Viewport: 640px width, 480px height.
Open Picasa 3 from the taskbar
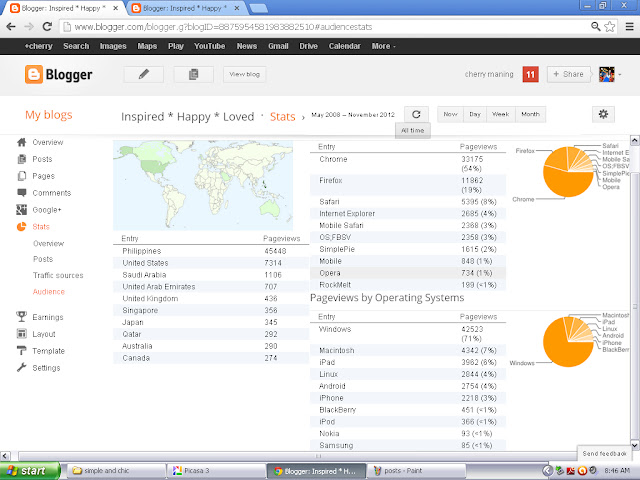(216, 471)
